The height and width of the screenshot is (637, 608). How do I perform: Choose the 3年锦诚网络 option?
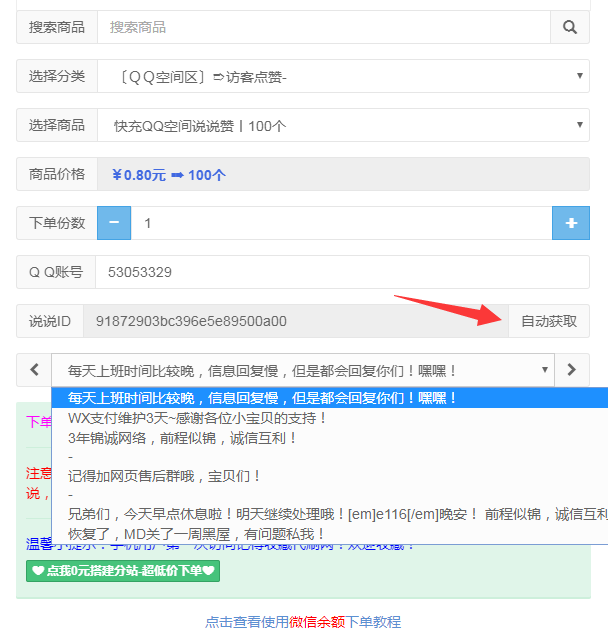click(x=183, y=437)
